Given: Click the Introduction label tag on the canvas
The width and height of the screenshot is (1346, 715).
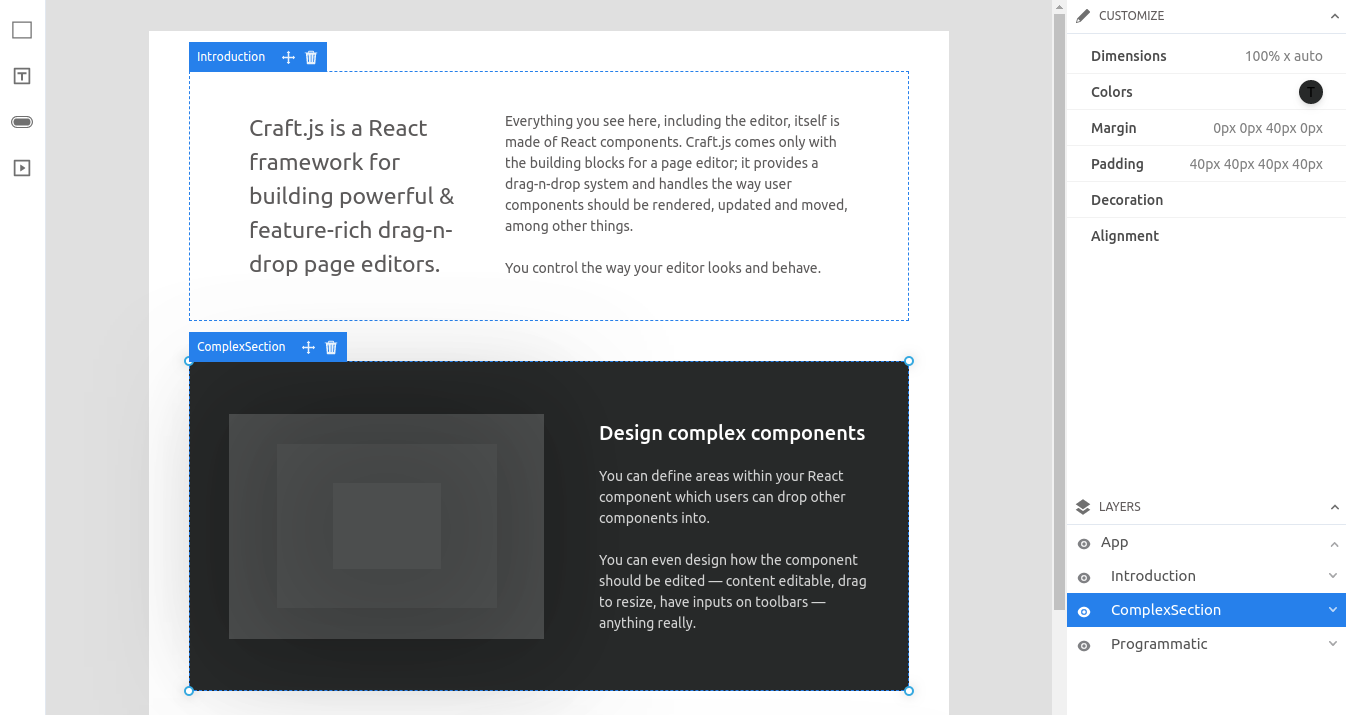Looking at the screenshot, I should [231, 57].
